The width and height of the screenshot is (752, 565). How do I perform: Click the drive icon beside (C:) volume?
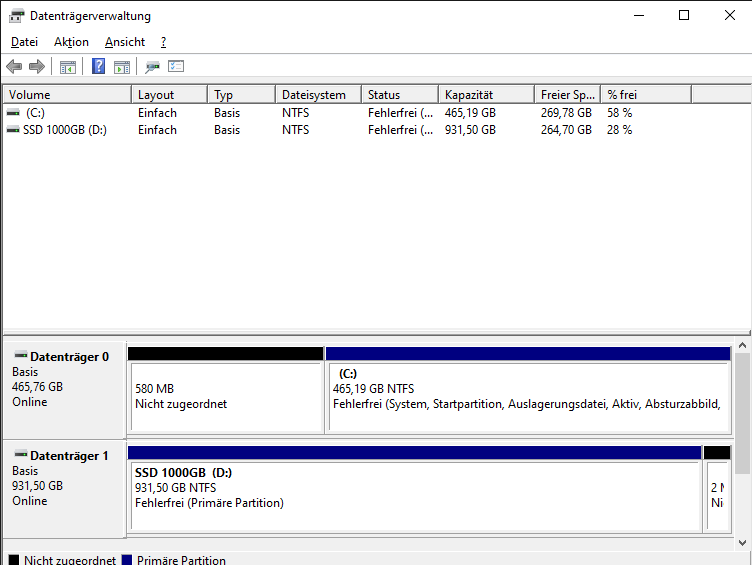coord(13,113)
